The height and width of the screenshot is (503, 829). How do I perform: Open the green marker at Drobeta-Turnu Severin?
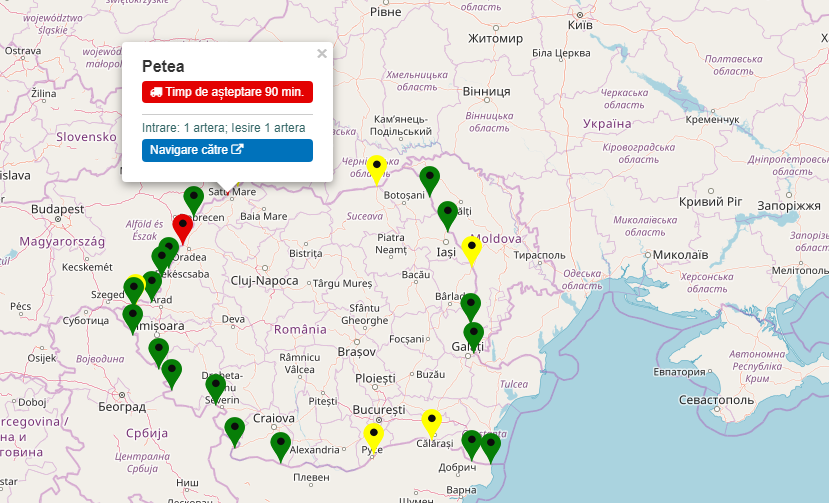coord(215,387)
